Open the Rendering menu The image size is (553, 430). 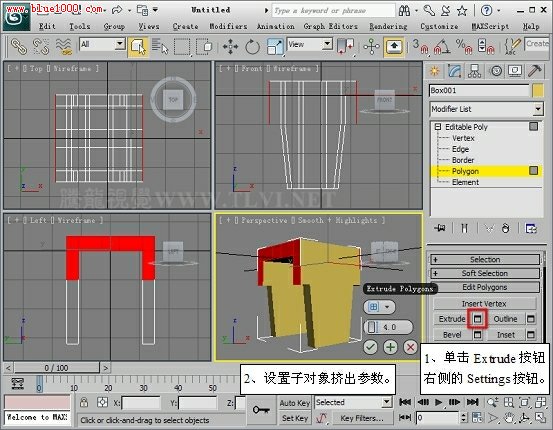pos(388,26)
